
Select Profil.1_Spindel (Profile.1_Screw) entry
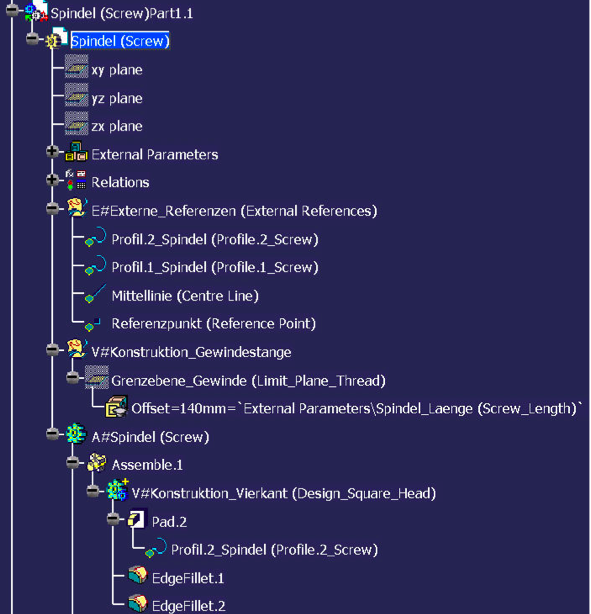coord(215,267)
